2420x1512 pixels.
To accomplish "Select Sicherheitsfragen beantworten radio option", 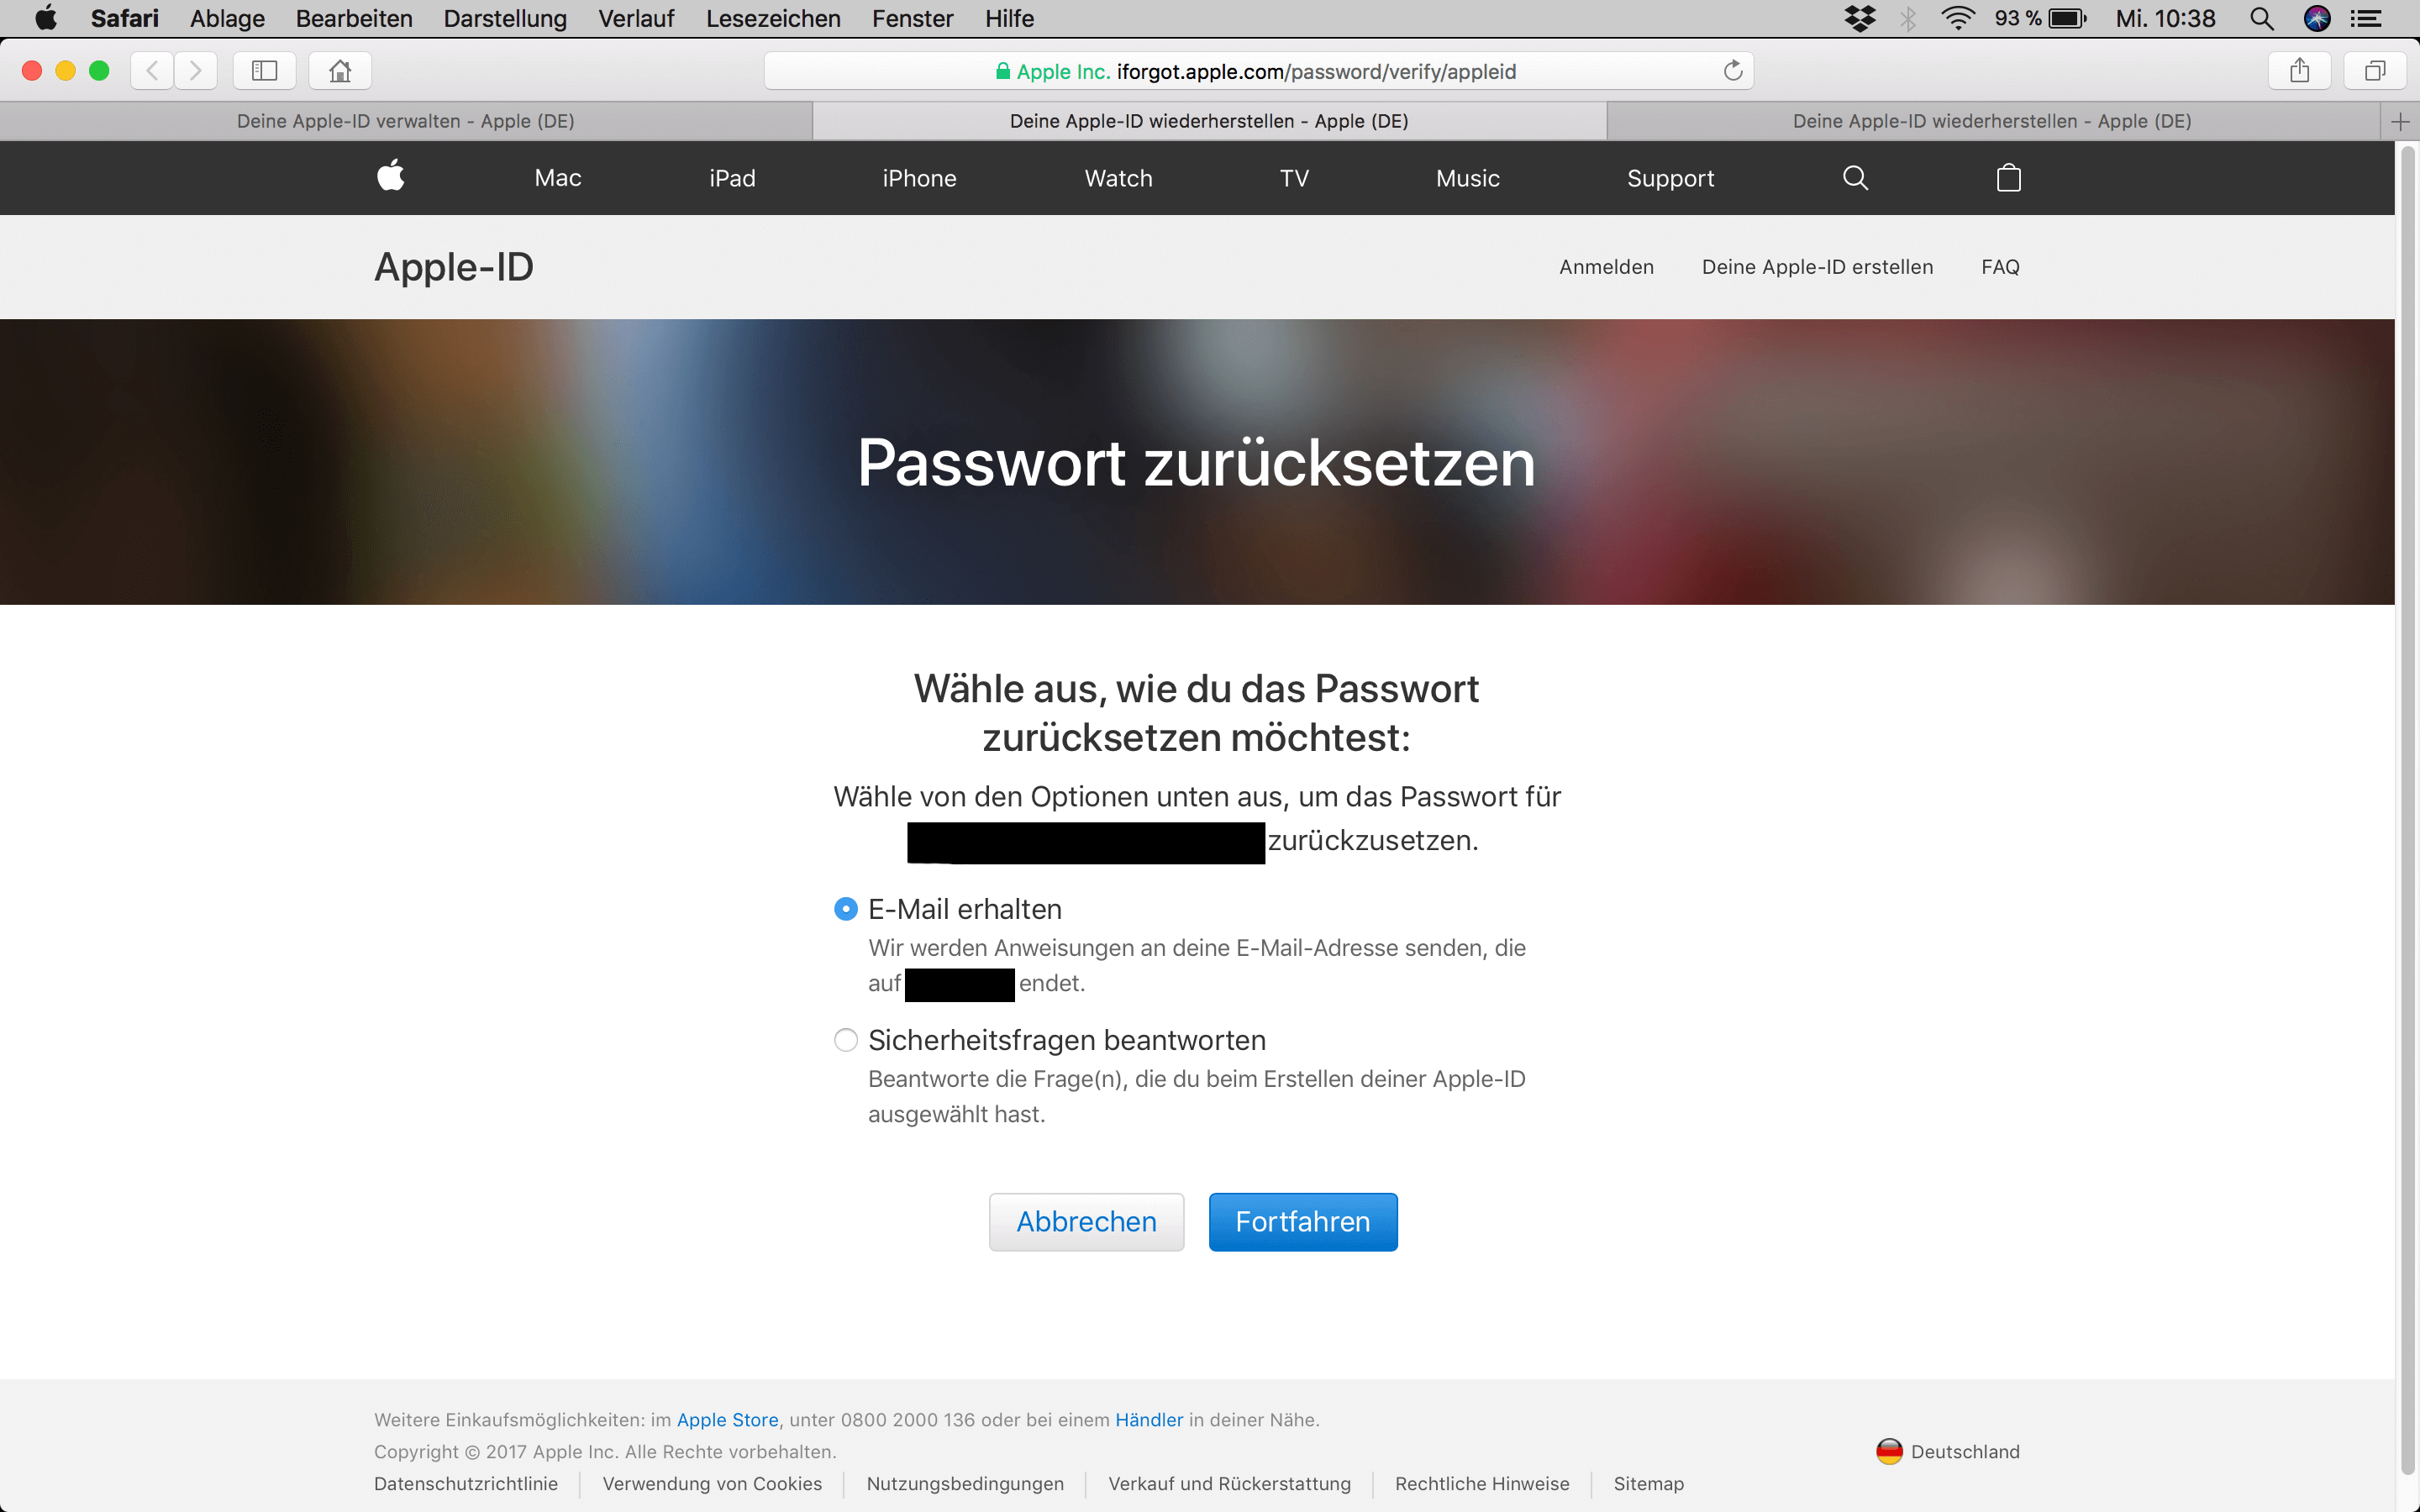I will click(x=846, y=1040).
